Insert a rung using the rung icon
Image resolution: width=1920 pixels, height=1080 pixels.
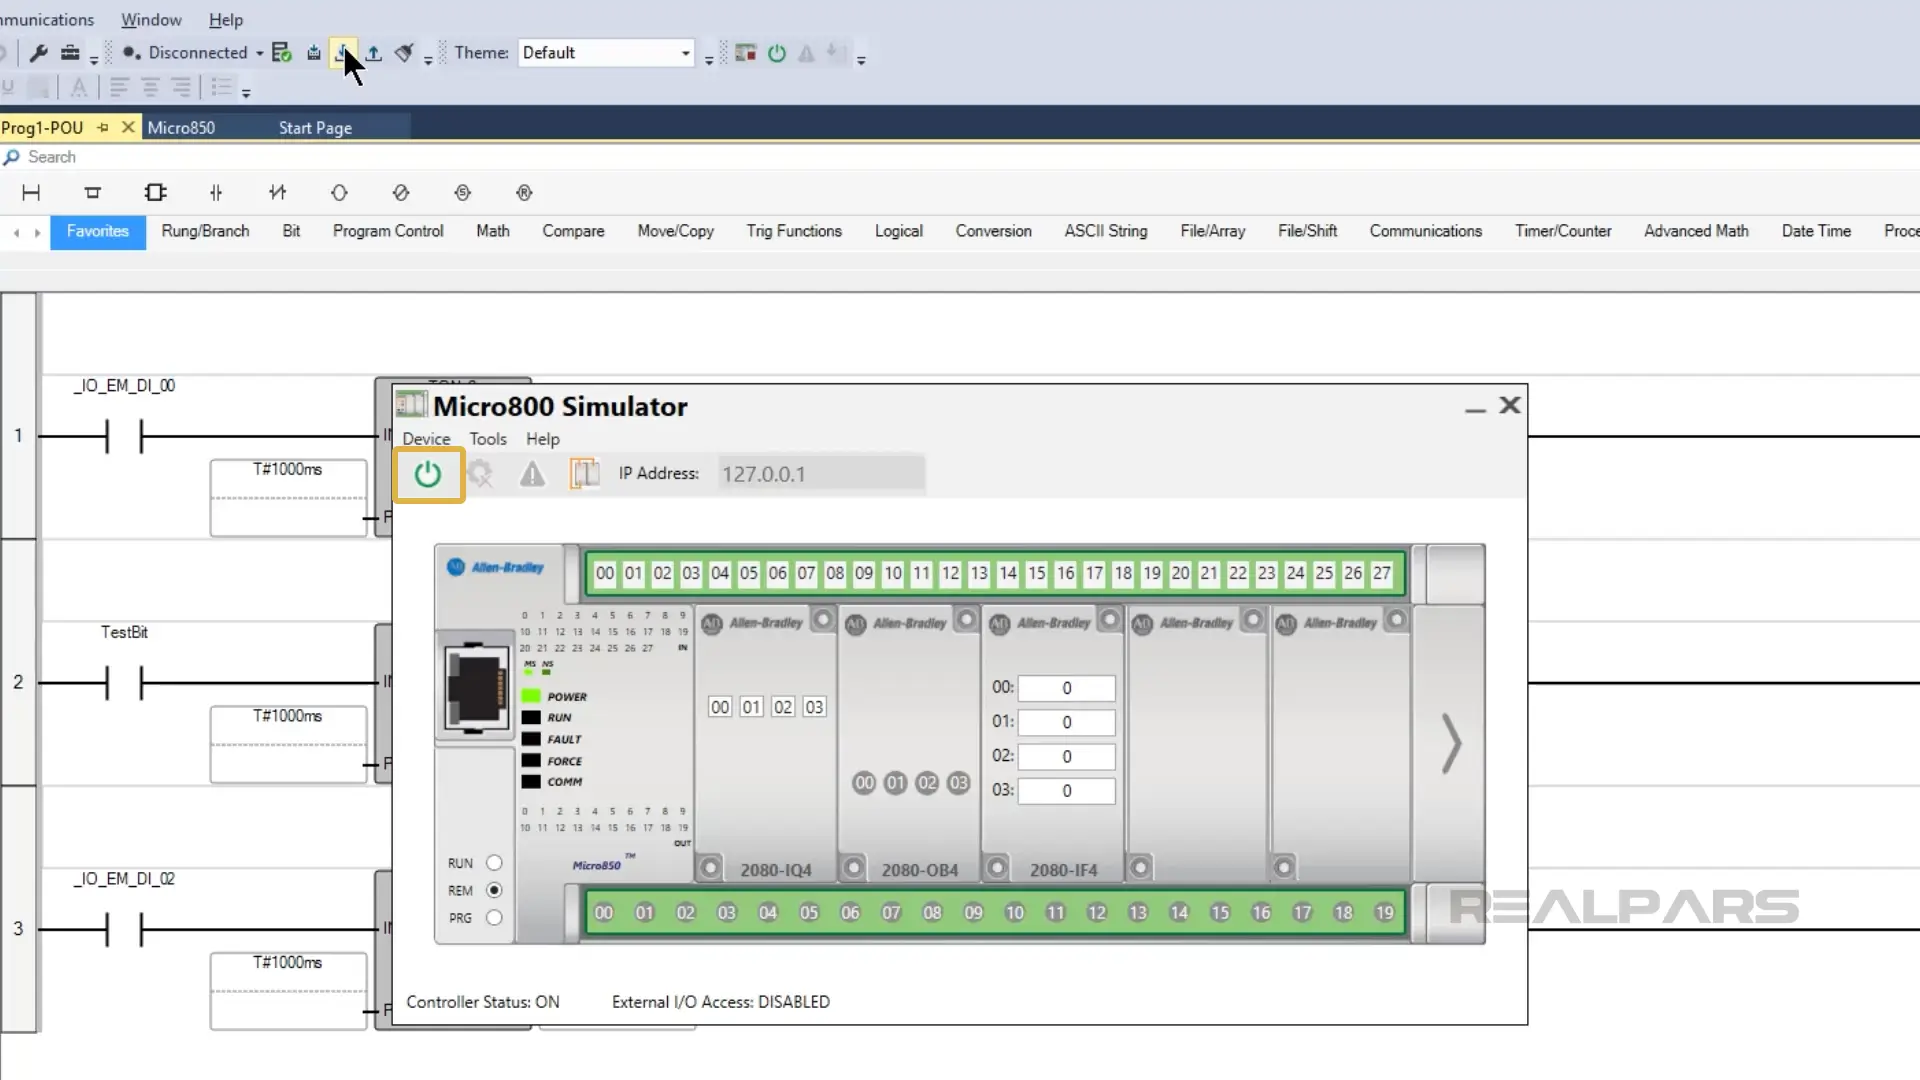click(31, 193)
